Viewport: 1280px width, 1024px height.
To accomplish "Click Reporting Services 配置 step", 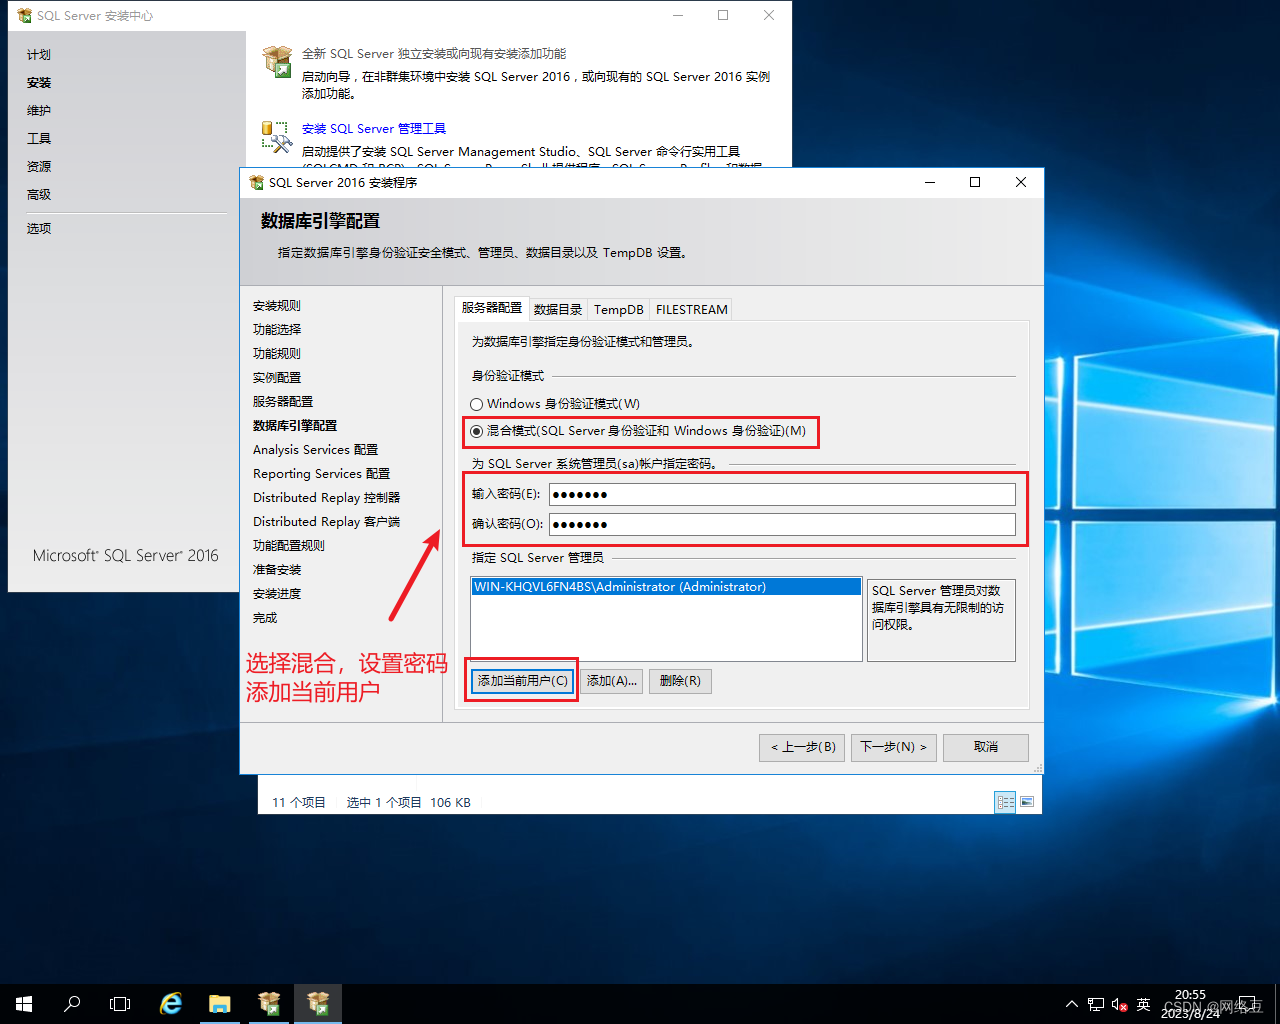I will coord(322,474).
